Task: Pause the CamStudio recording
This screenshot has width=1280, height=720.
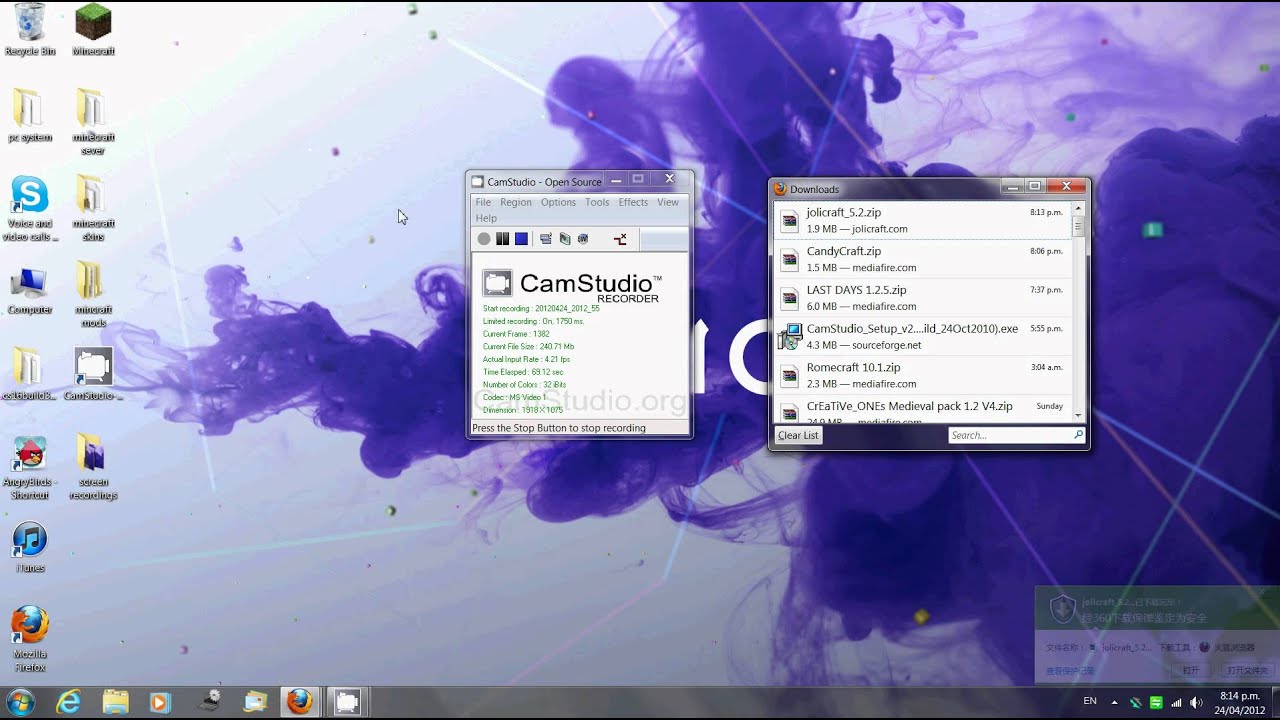Action: pos(503,239)
